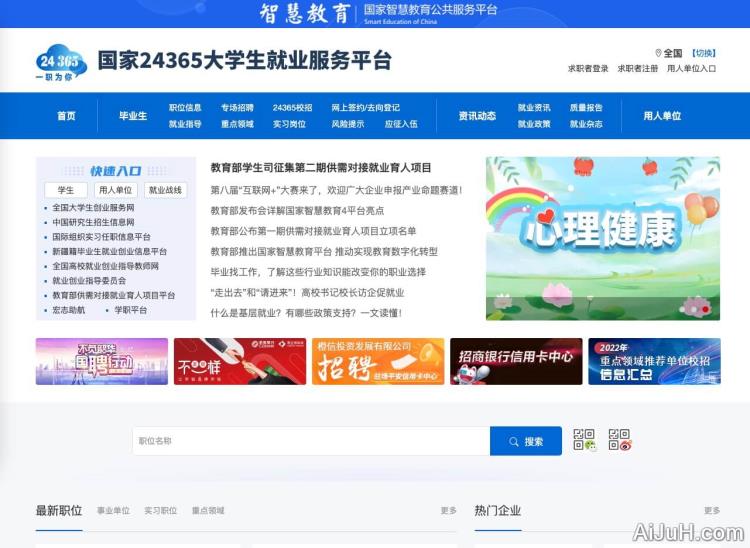Image resolution: width=750 pixels, height=548 pixels.
Task: Select the 学生 quick entry tab
Action: point(66,190)
